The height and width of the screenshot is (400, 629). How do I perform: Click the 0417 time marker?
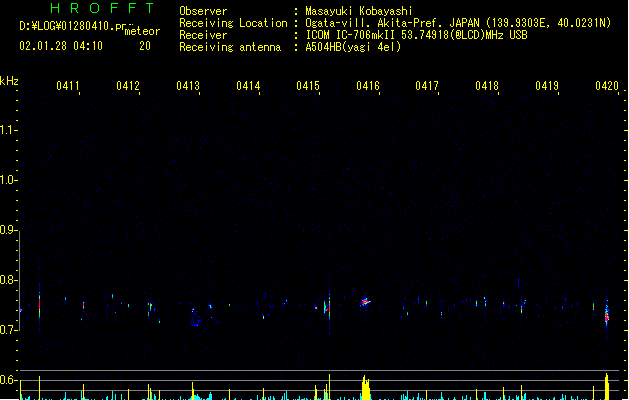[427, 86]
